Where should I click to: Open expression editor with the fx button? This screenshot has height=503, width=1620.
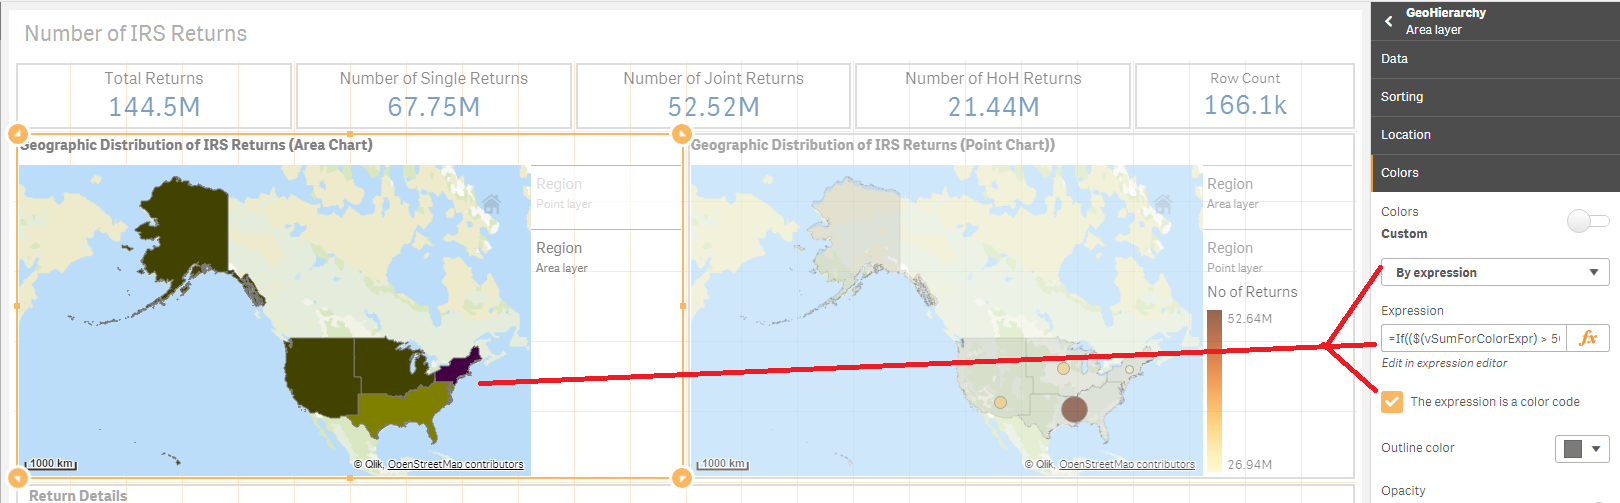[x=1587, y=338]
